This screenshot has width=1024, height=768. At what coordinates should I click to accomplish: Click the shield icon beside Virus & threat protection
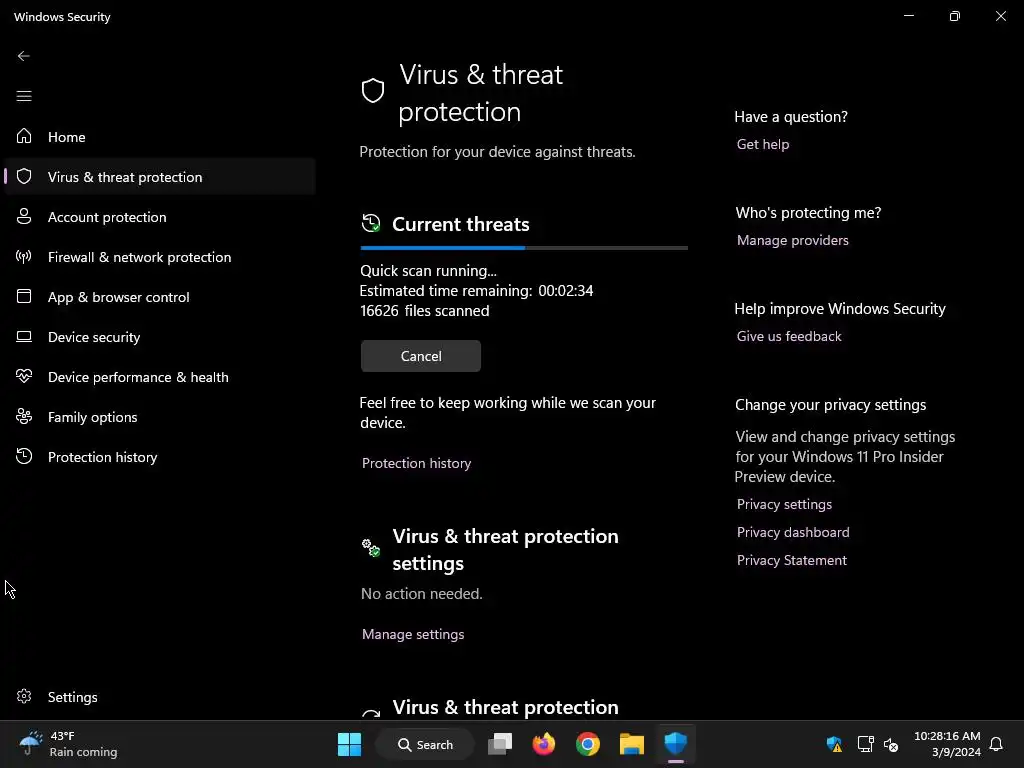[24, 176]
